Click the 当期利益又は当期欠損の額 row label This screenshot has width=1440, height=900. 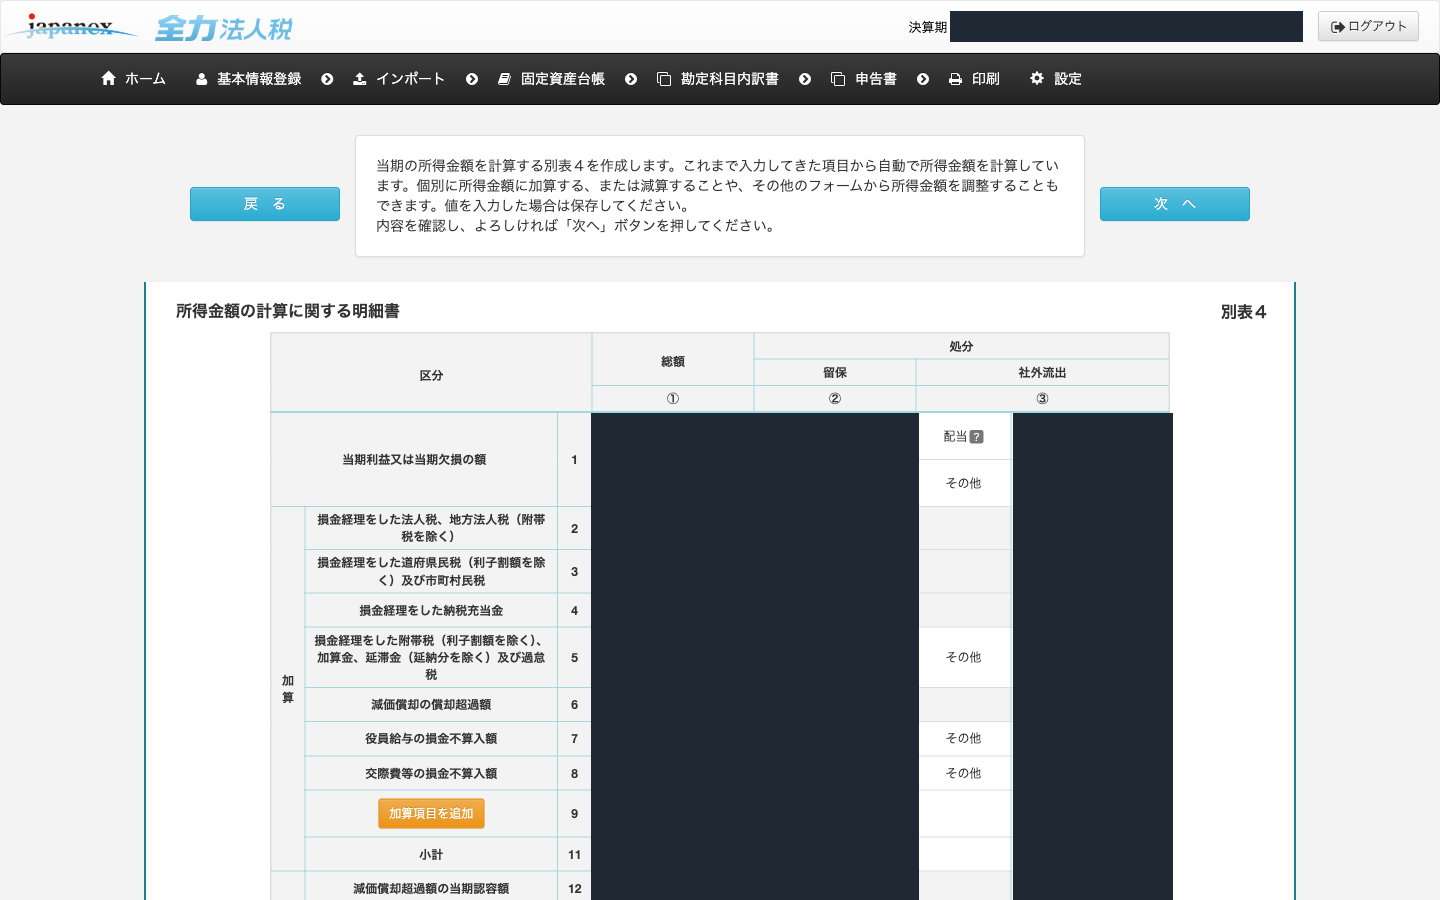[x=414, y=460]
